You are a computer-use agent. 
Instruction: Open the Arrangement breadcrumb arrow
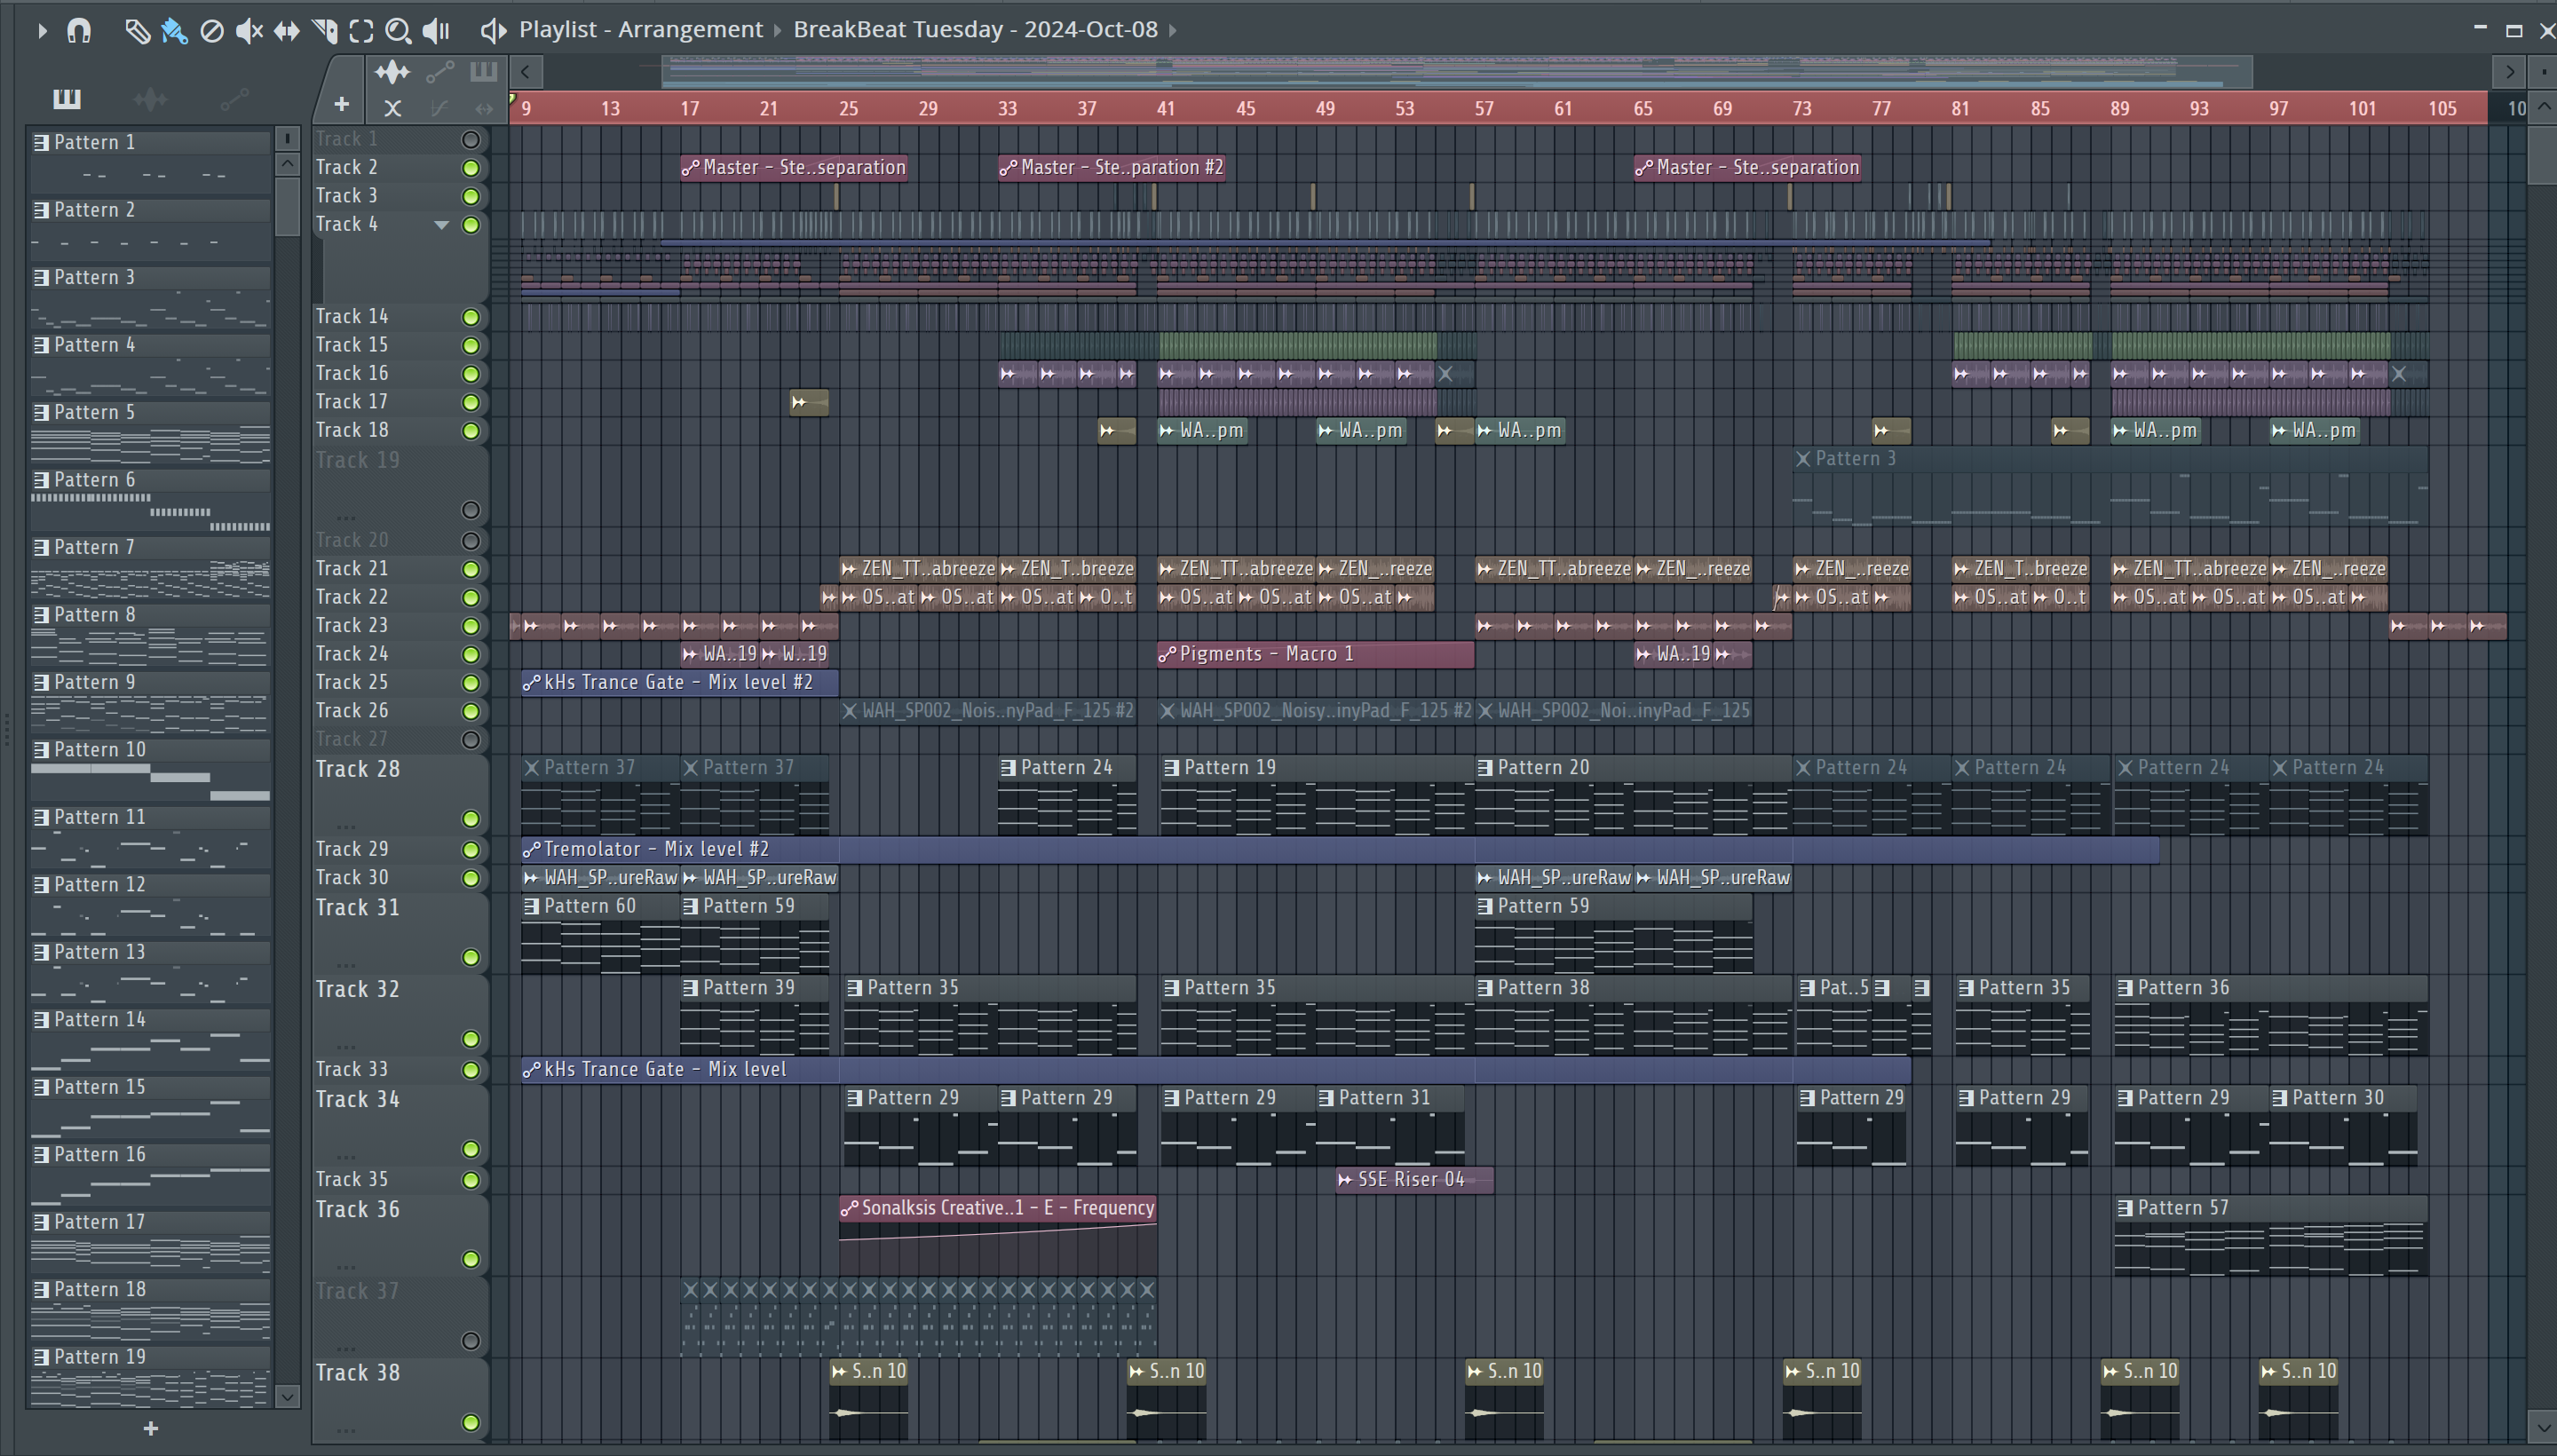click(x=777, y=30)
